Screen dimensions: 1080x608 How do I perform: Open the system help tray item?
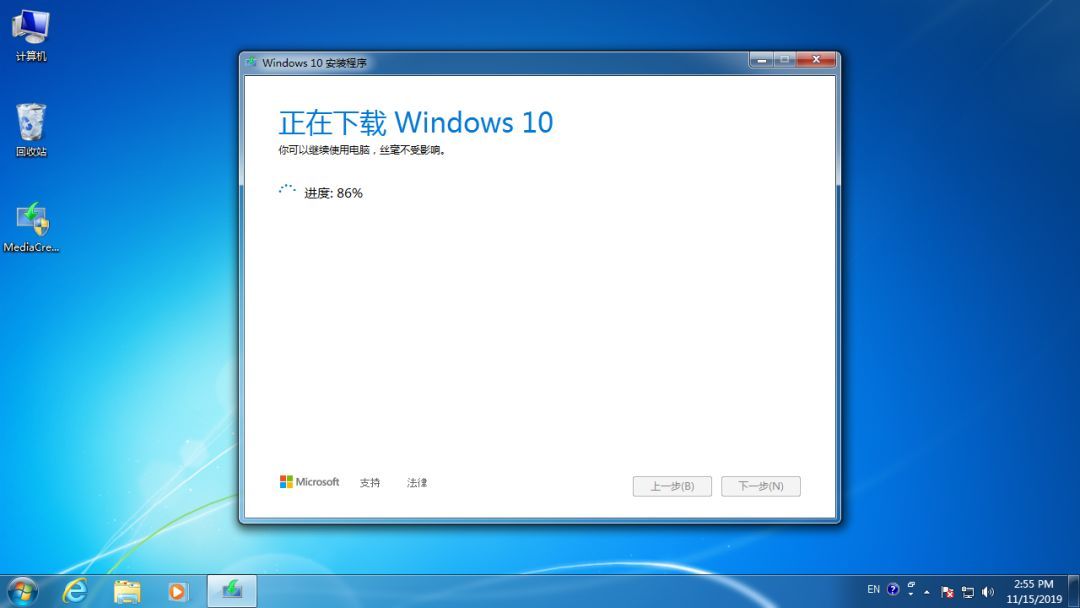coord(893,590)
